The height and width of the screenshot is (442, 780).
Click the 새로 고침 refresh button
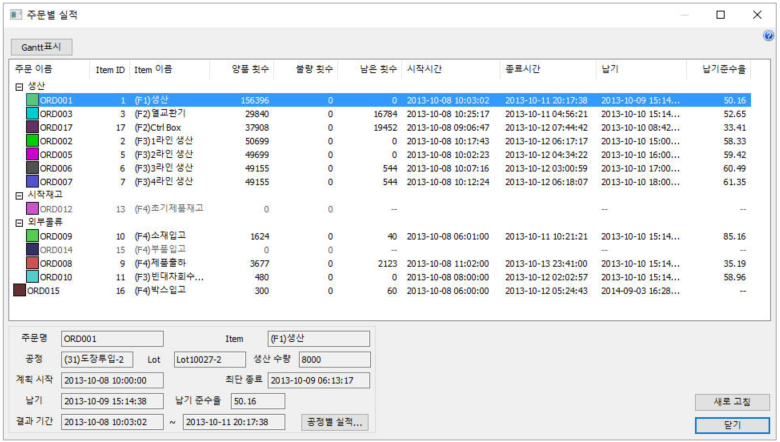coord(732,401)
